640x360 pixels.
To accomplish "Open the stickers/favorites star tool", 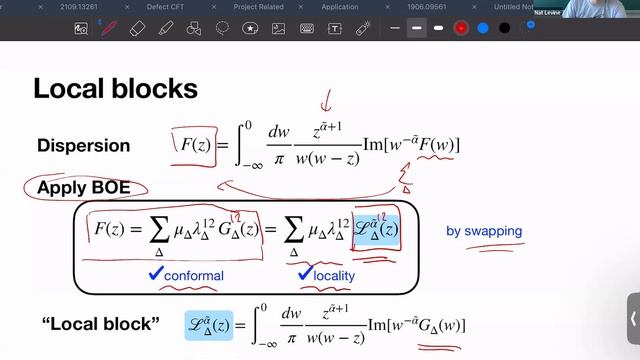I will [x=250, y=29].
